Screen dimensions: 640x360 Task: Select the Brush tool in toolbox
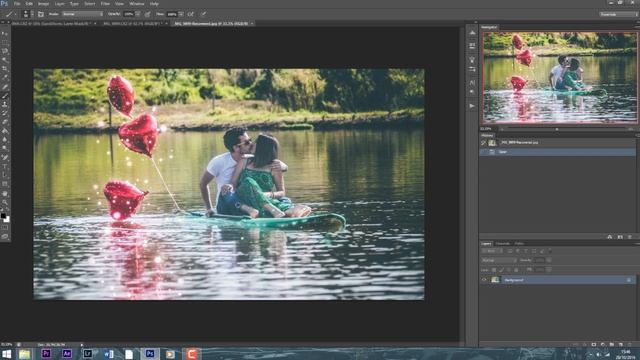coord(5,96)
